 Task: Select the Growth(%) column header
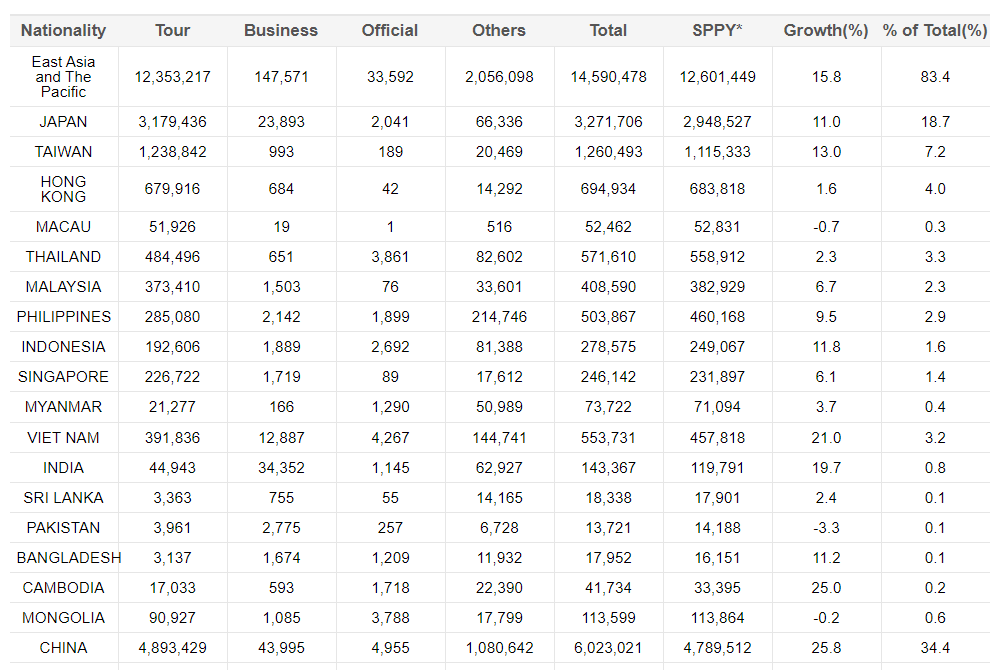pyautogui.click(x=826, y=31)
